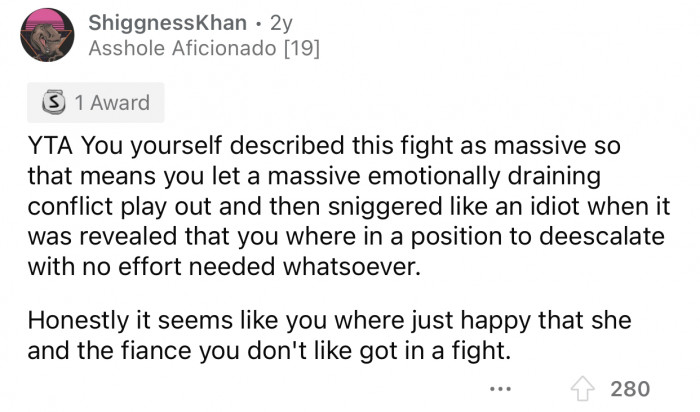Click the ShiggnessKhan username
This screenshot has width=700, height=412.
click(160, 21)
